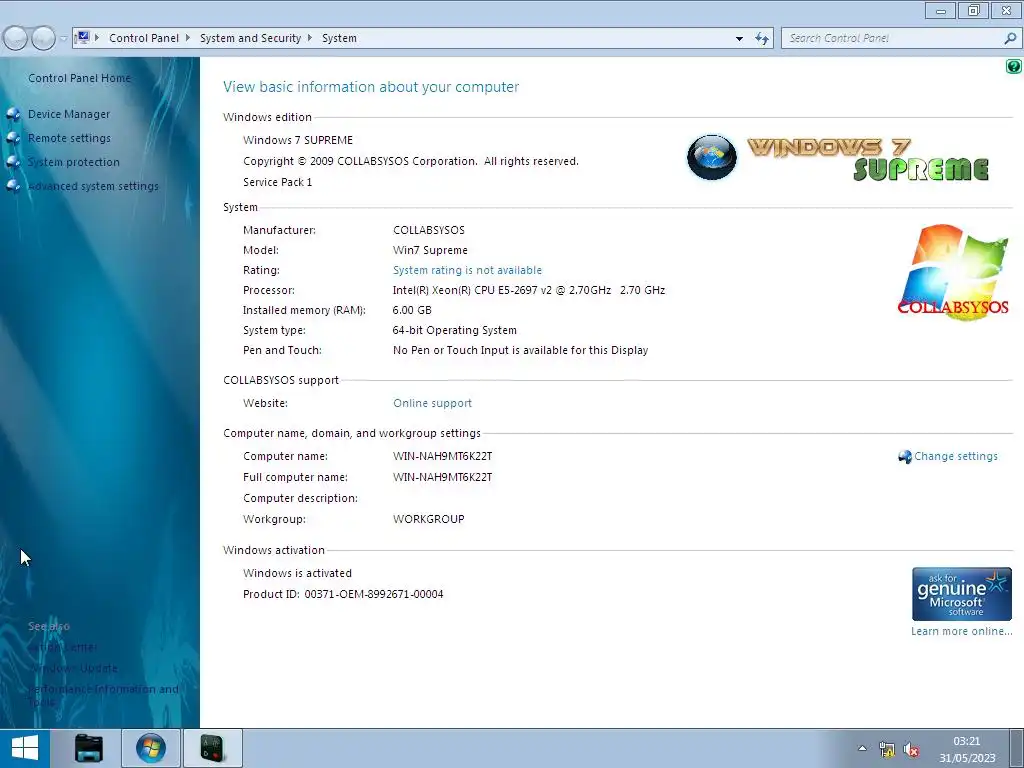Click the View basic information heading
This screenshot has width=1024, height=768.
click(x=371, y=87)
